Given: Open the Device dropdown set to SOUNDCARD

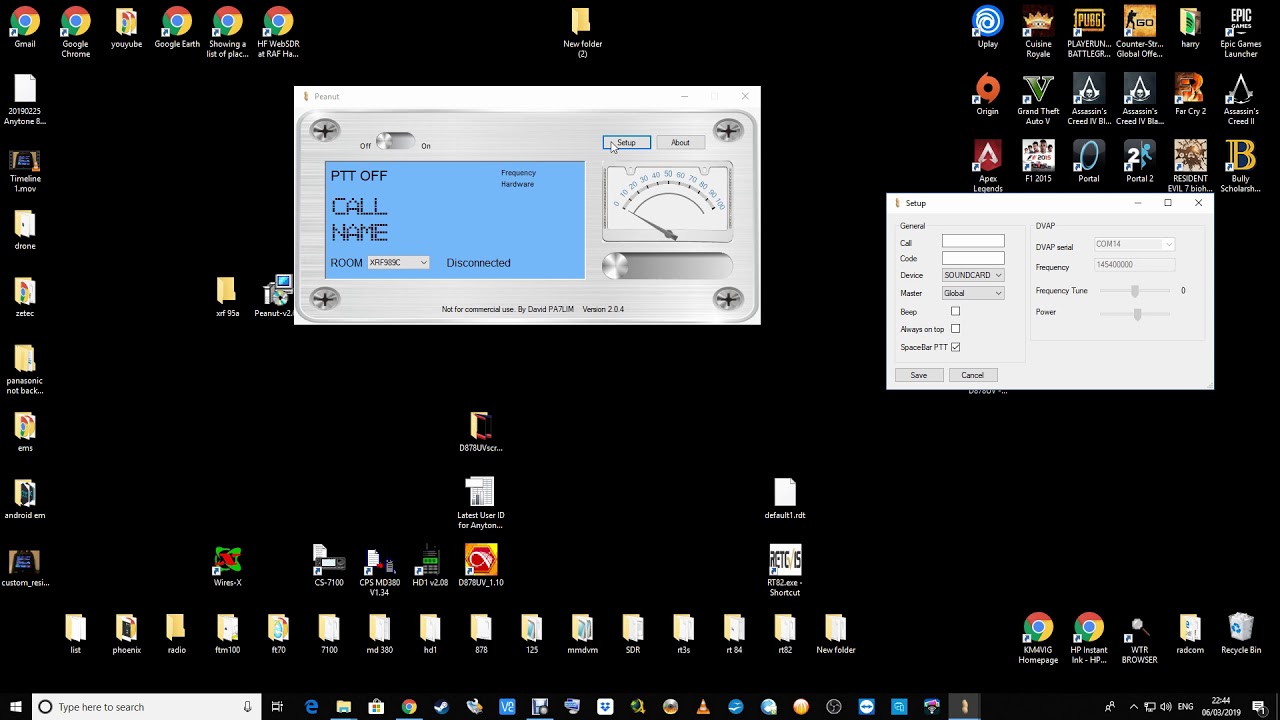Looking at the screenshot, I should 973,275.
